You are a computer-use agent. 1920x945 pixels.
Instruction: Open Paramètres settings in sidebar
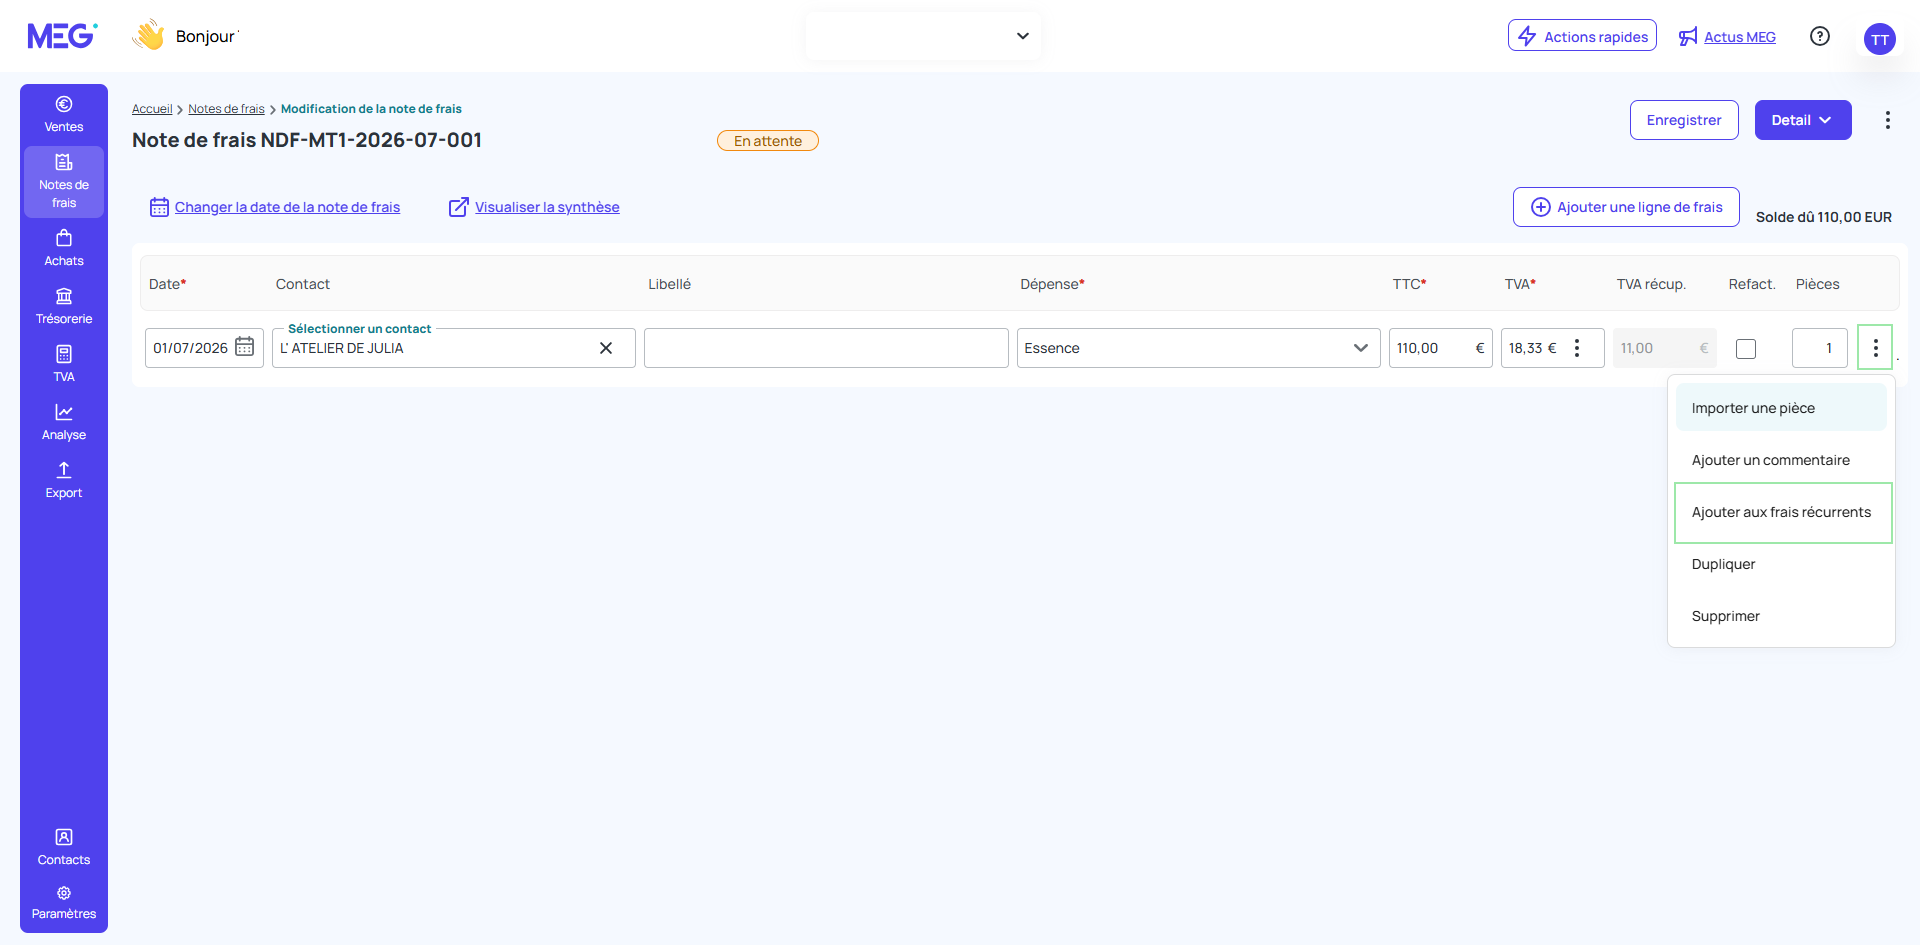point(64,902)
